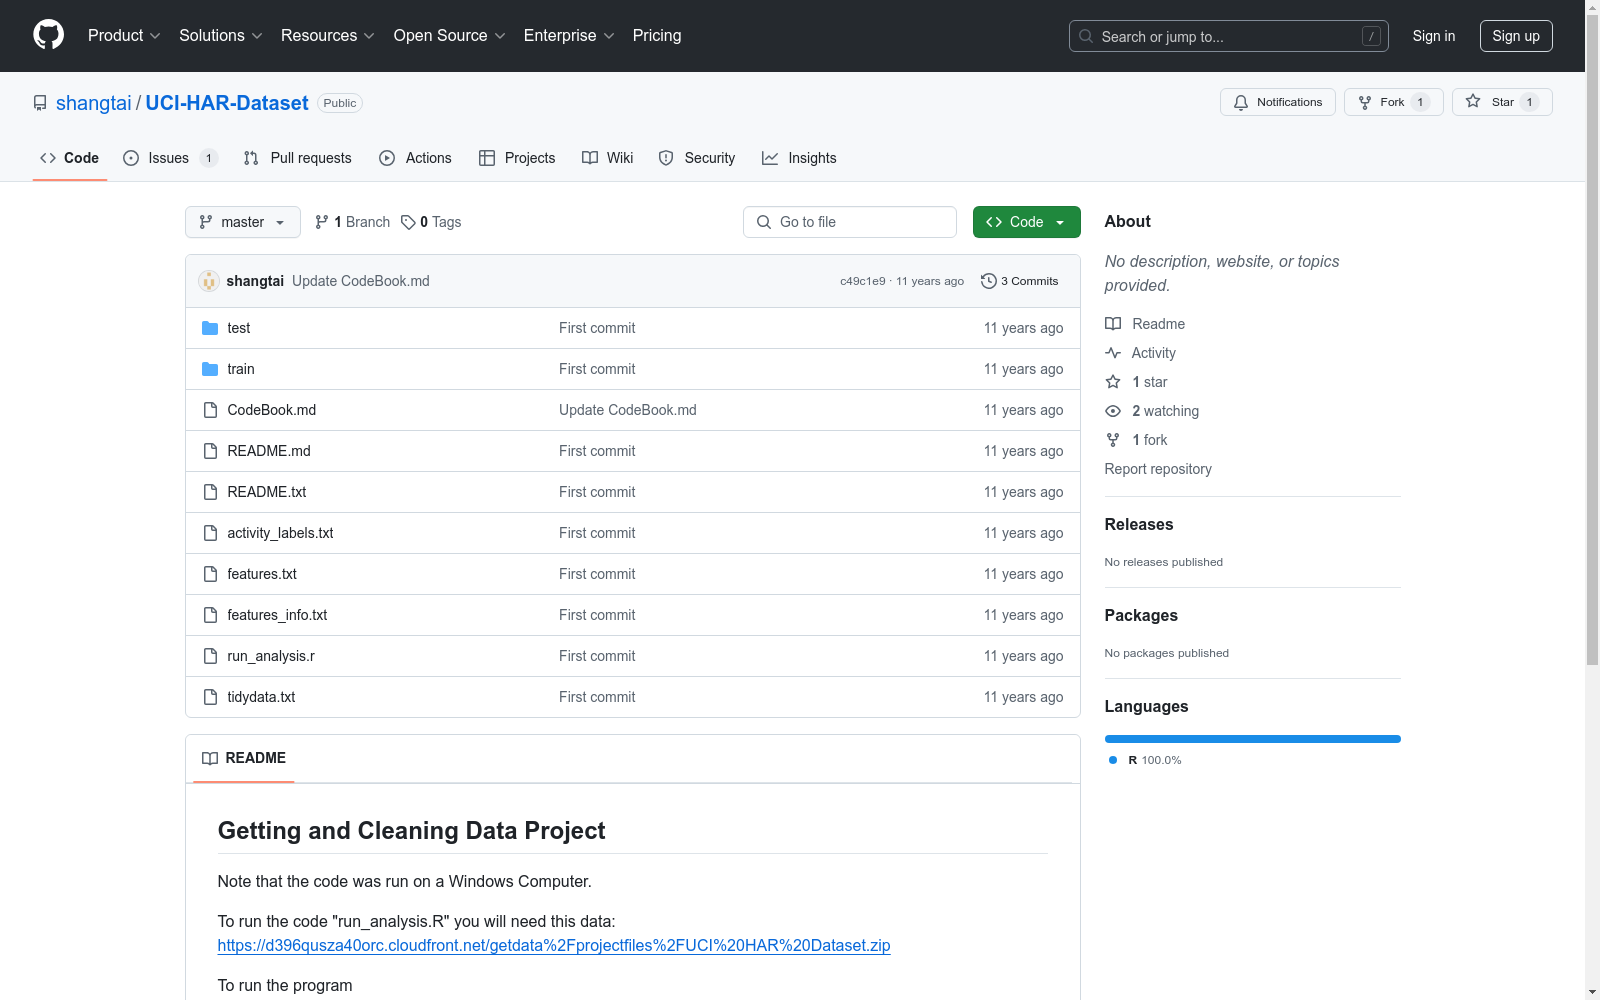
Task: Open the green Code dropdown button
Action: [x=1026, y=222]
